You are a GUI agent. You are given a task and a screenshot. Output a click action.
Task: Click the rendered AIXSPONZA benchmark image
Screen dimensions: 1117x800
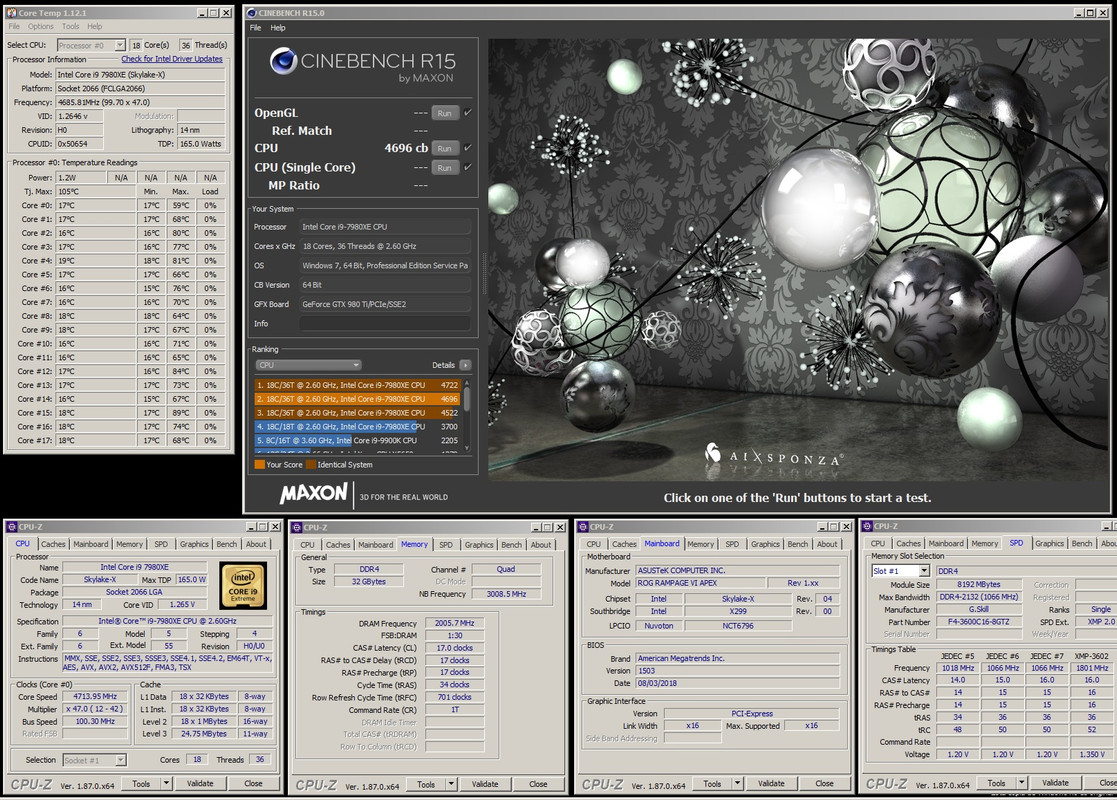(x=798, y=260)
